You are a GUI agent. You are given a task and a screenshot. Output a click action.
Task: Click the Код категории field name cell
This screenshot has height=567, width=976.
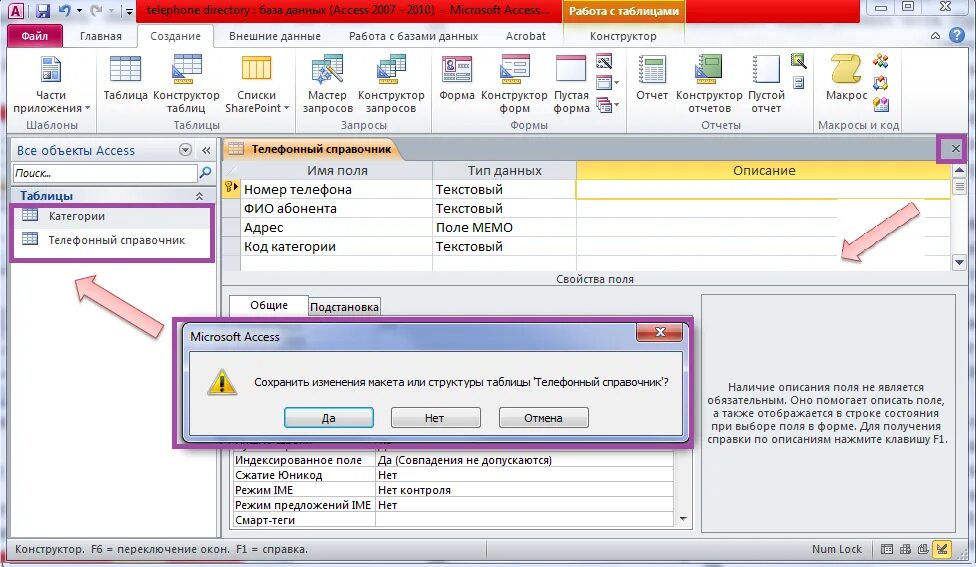pyautogui.click(x=336, y=246)
